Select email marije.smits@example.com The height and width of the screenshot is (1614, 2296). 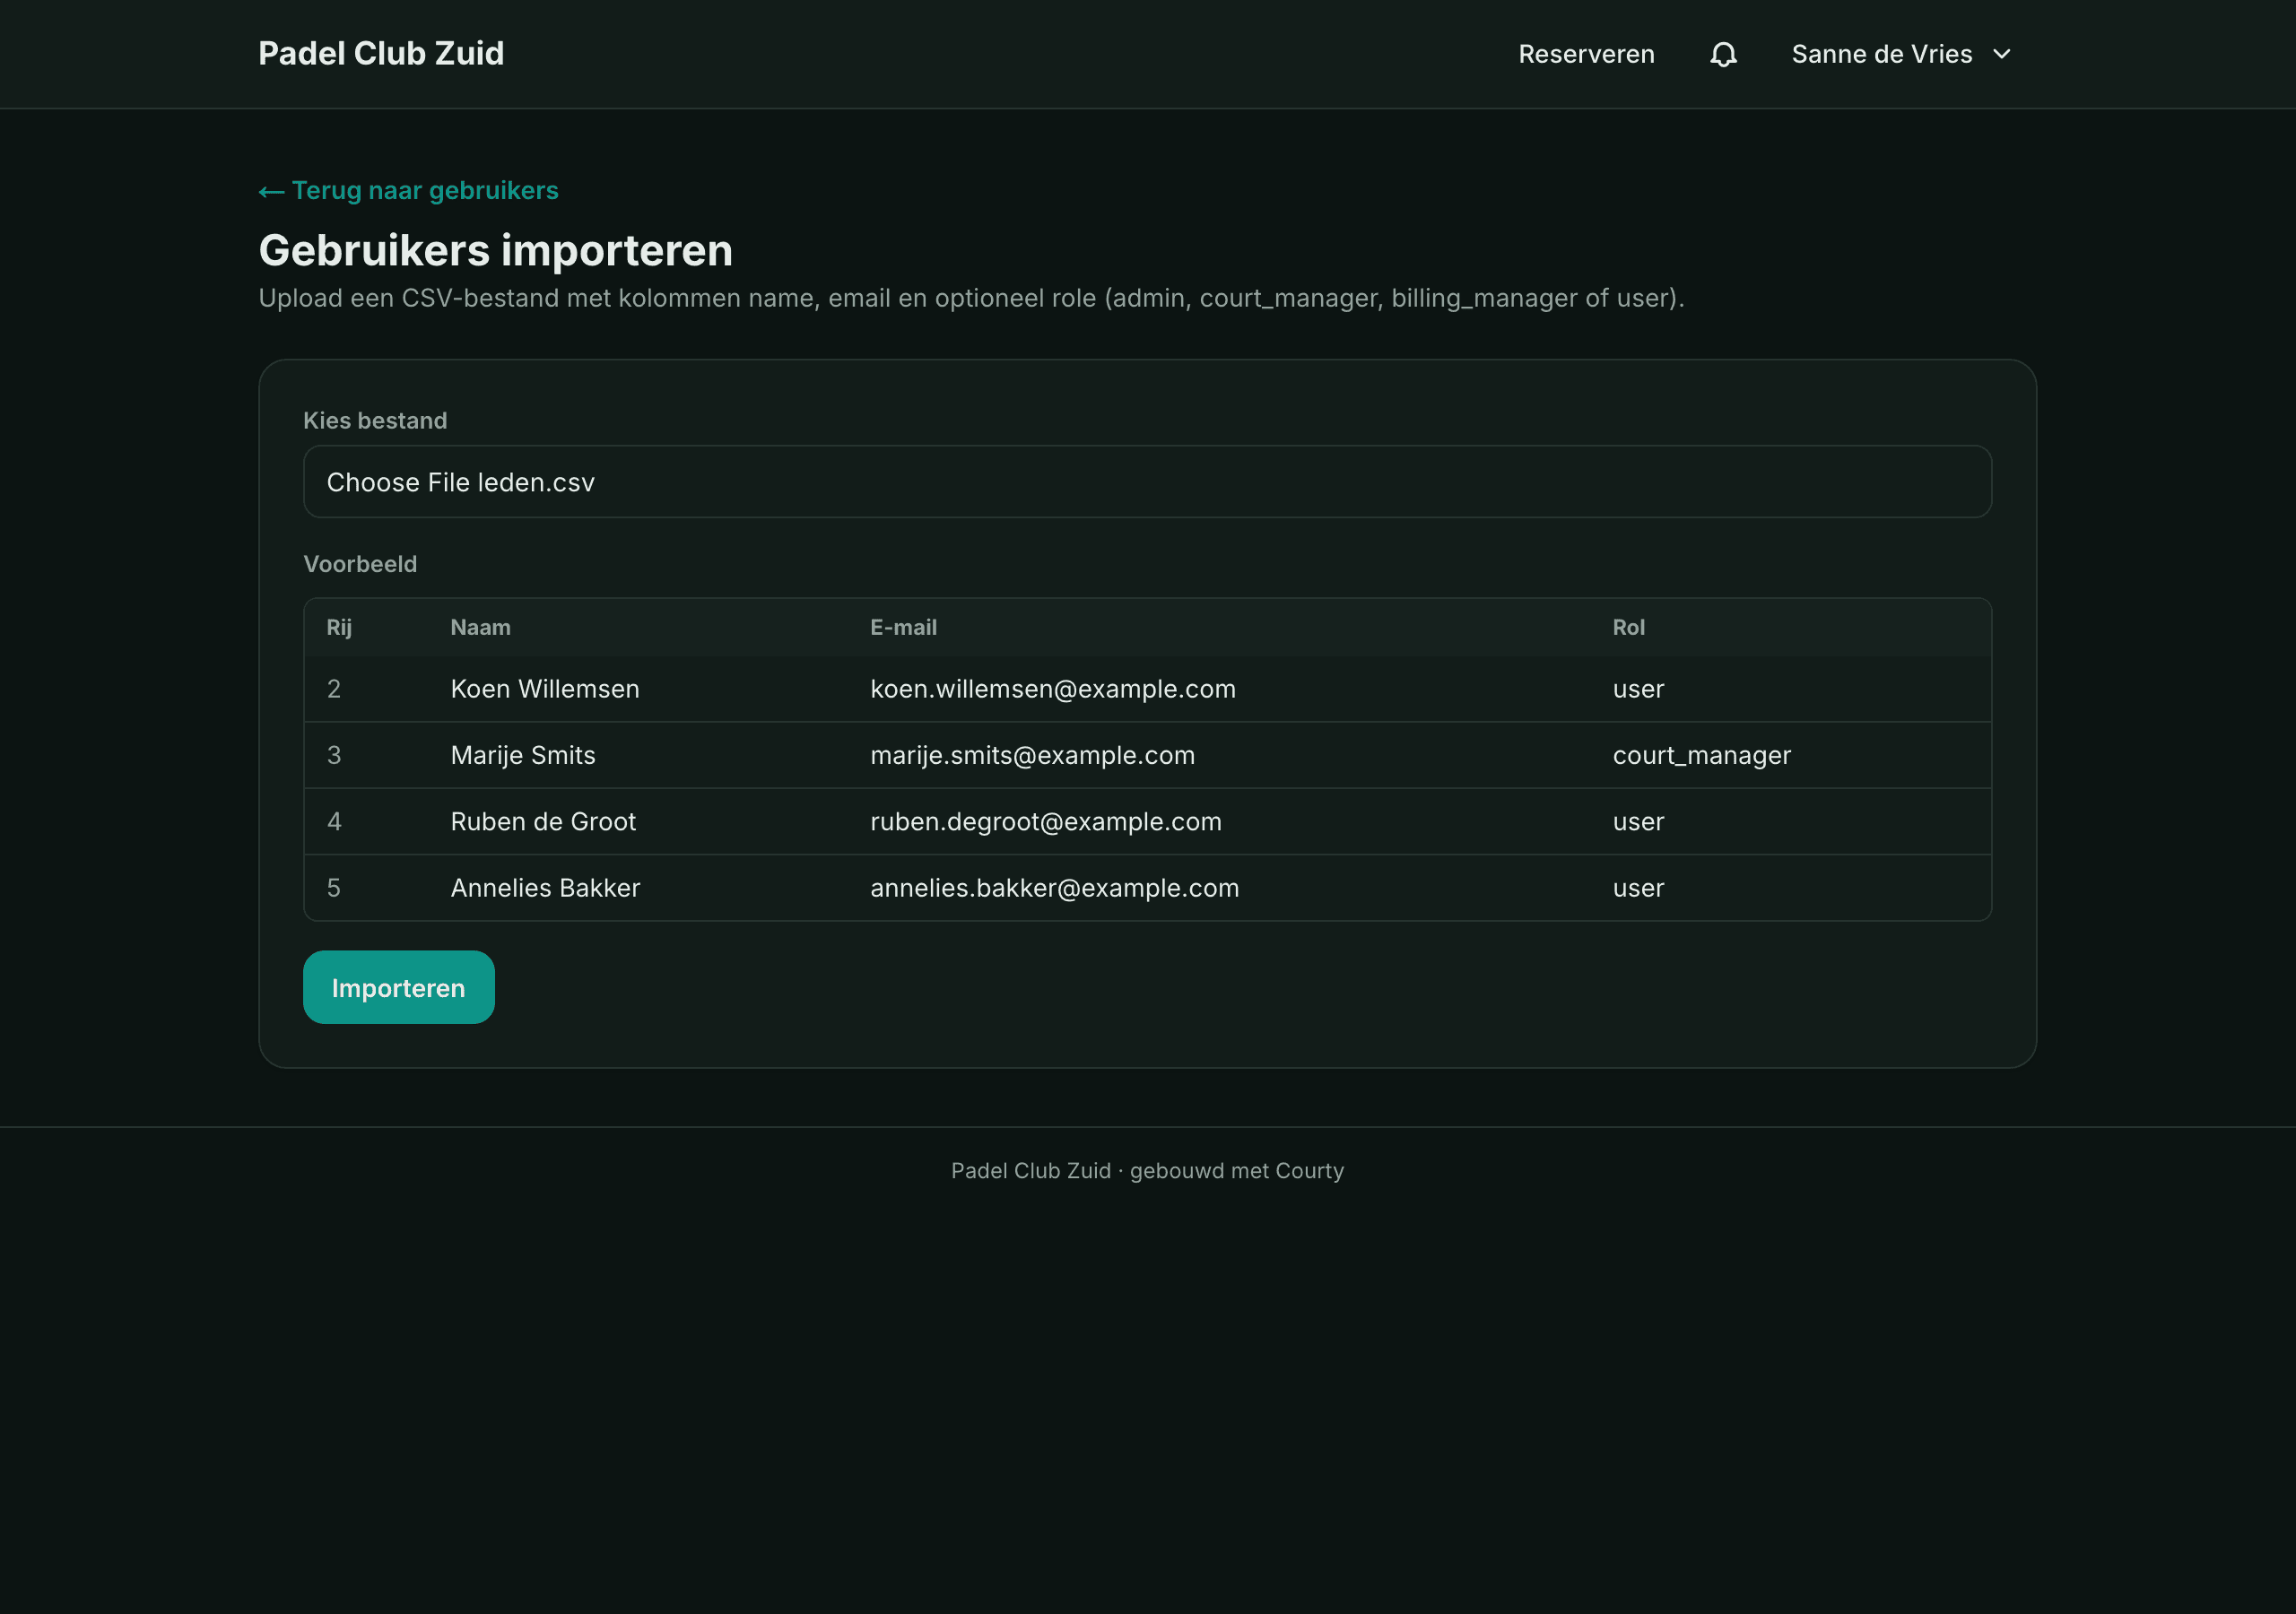1032,755
